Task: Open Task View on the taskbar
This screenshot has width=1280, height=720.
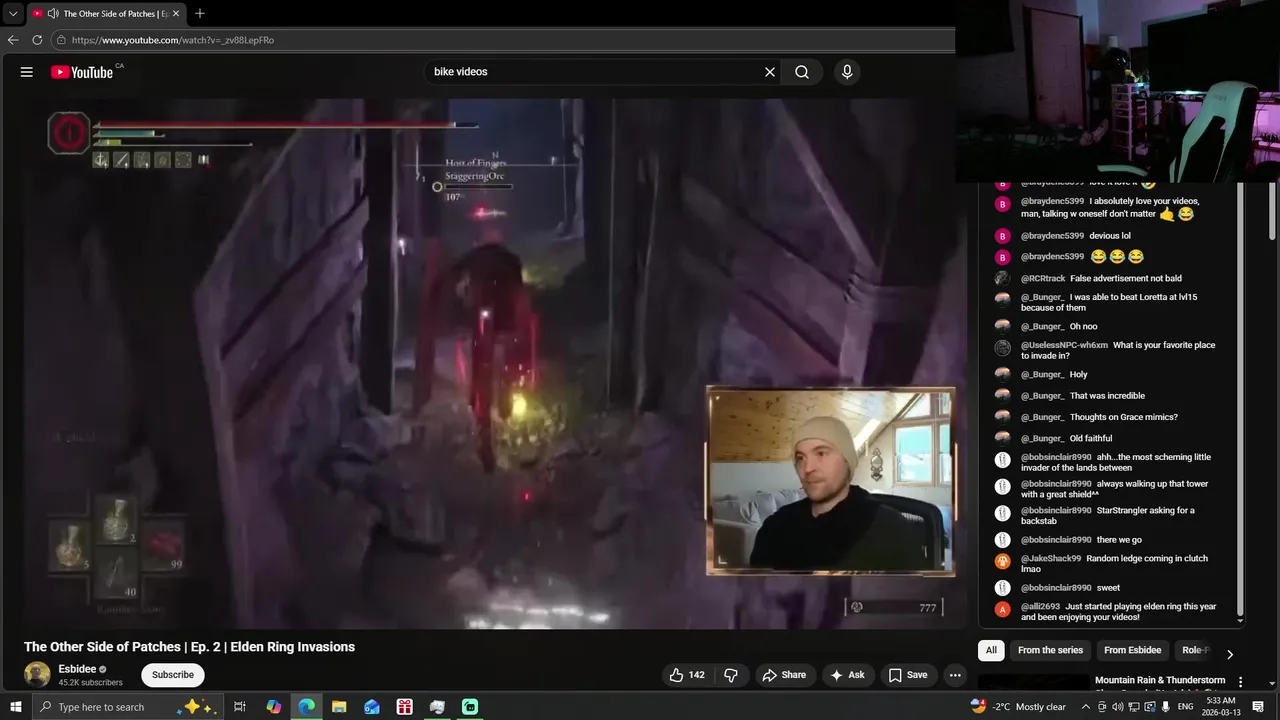Action: point(240,707)
